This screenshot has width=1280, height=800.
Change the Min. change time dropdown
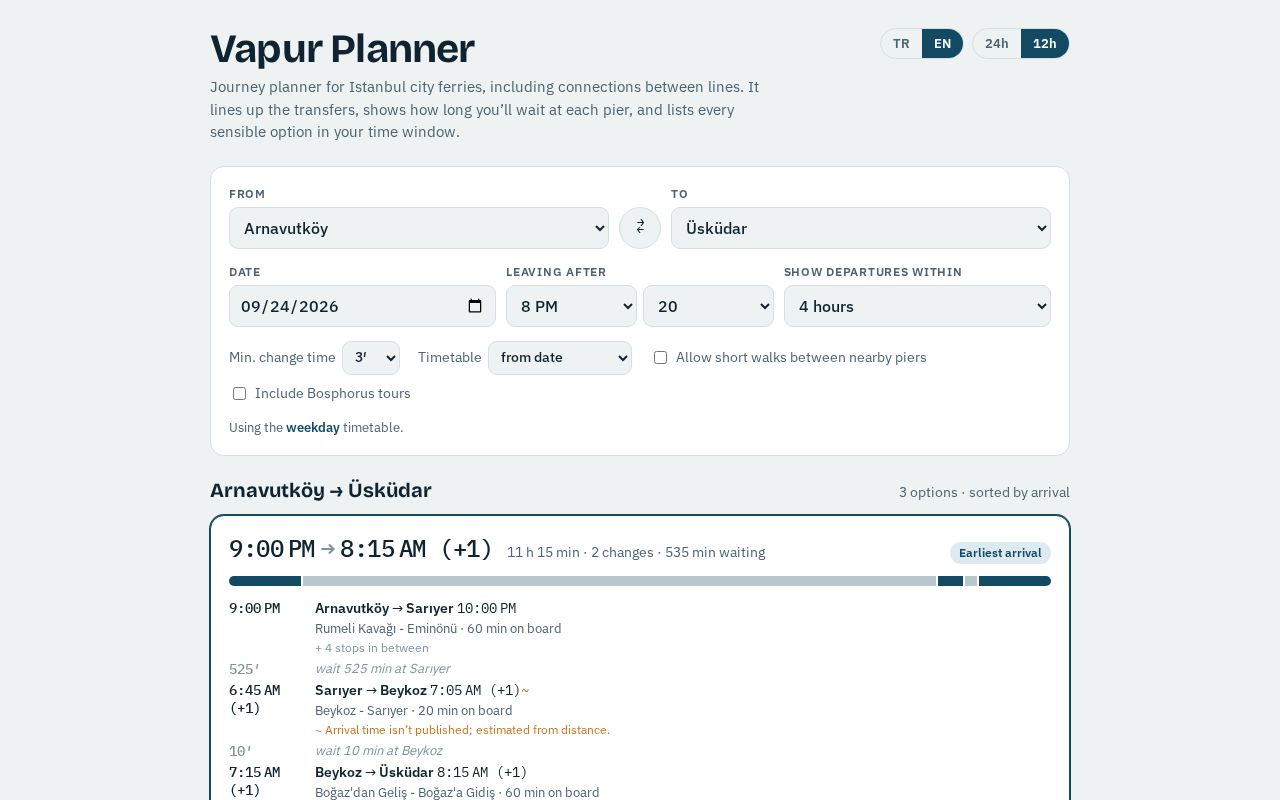click(x=371, y=358)
